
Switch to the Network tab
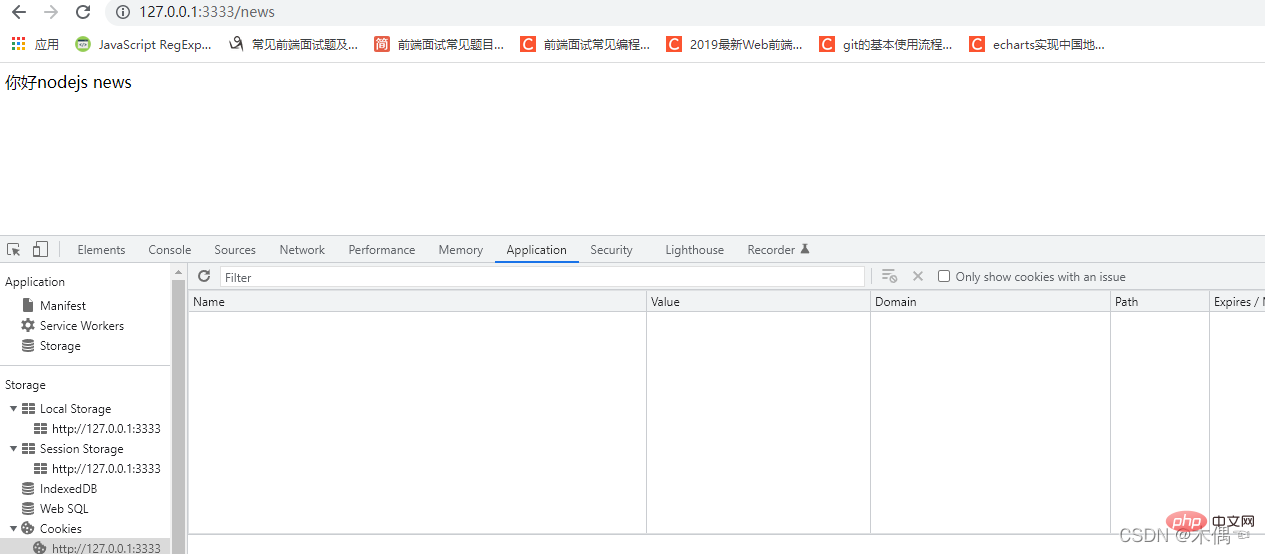coord(302,250)
